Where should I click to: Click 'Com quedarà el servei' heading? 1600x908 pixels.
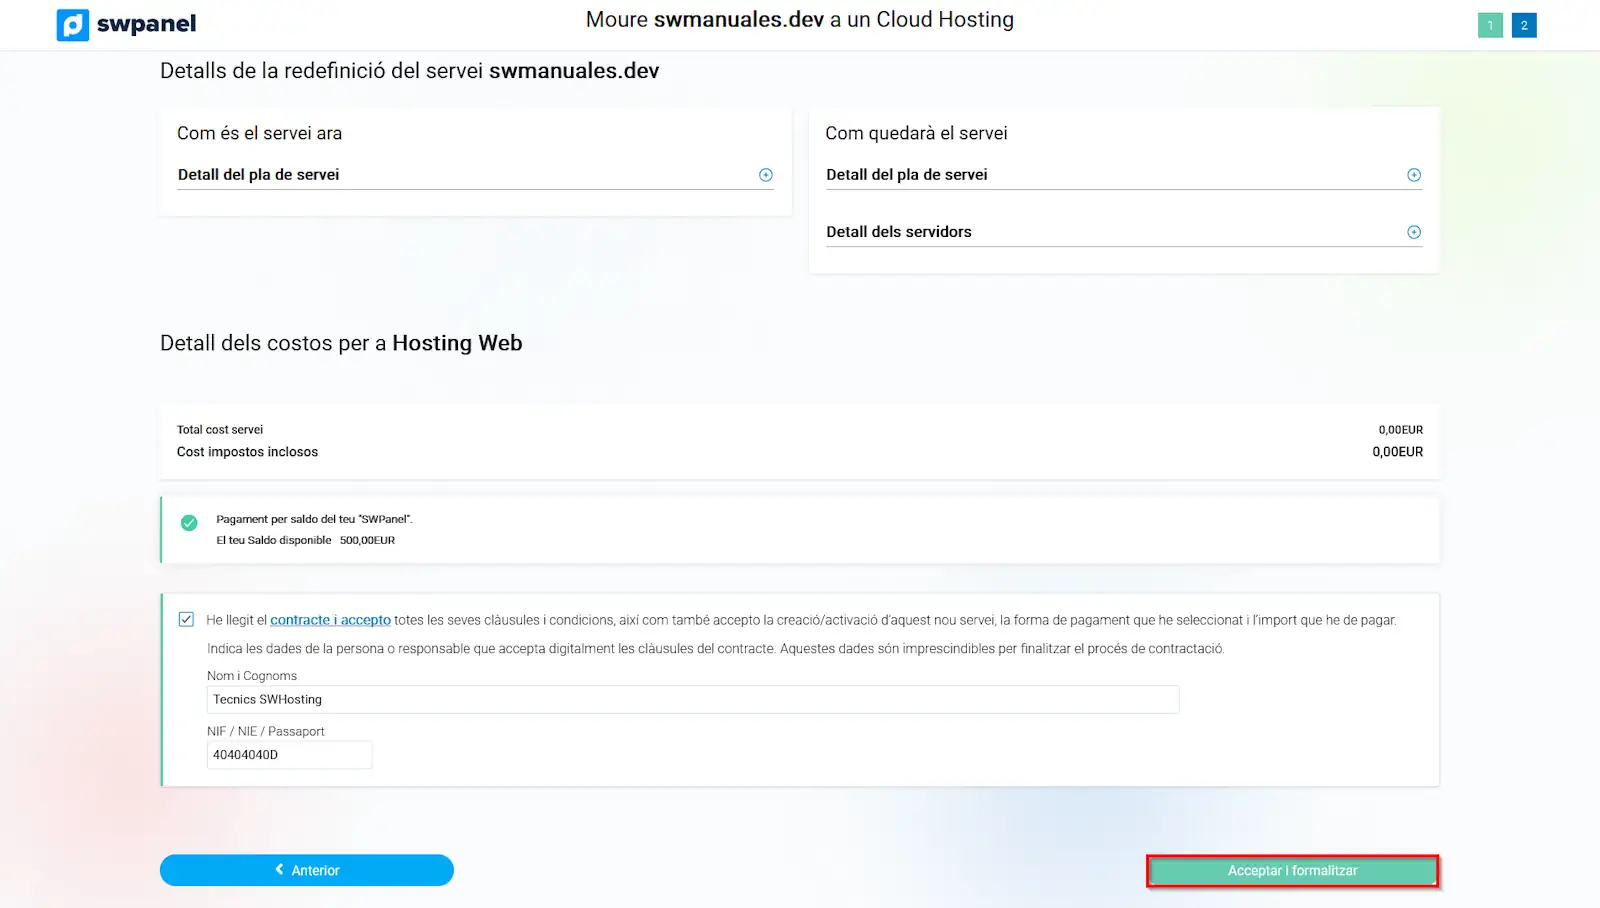pyautogui.click(x=916, y=133)
